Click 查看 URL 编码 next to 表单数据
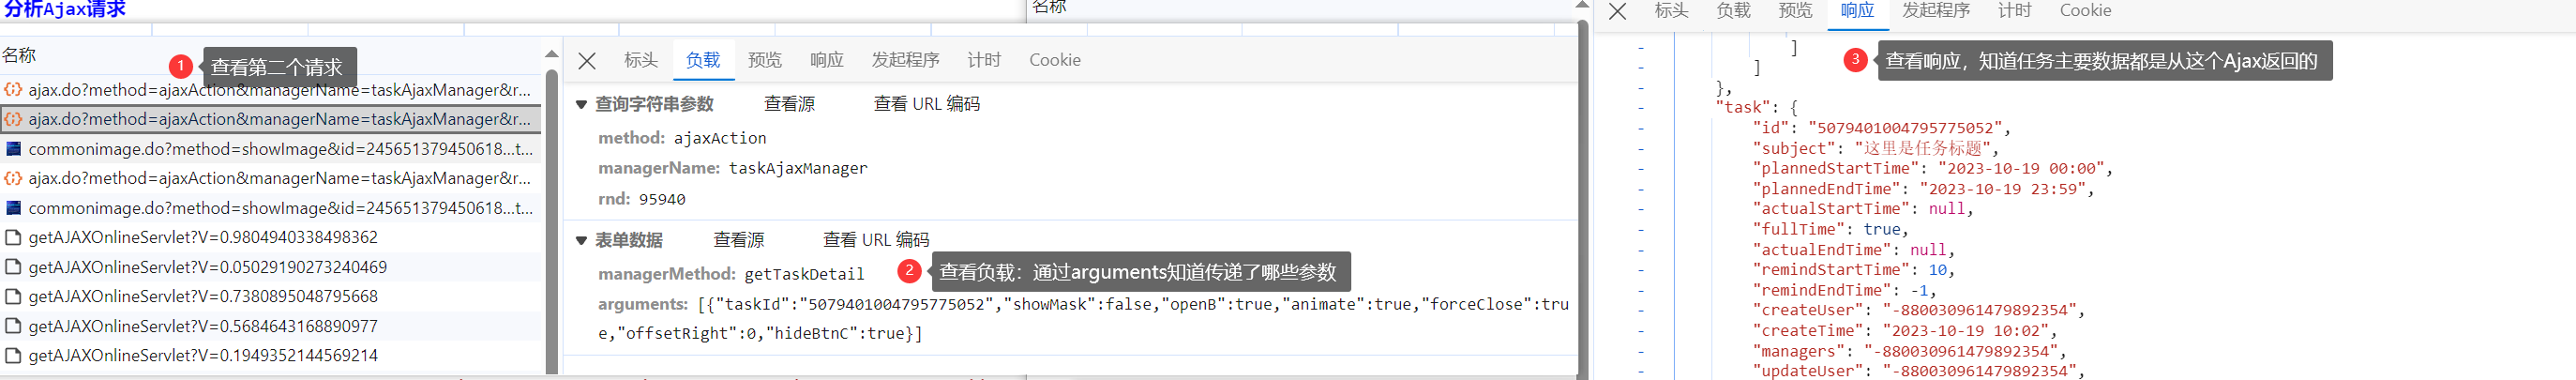 [x=875, y=240]
